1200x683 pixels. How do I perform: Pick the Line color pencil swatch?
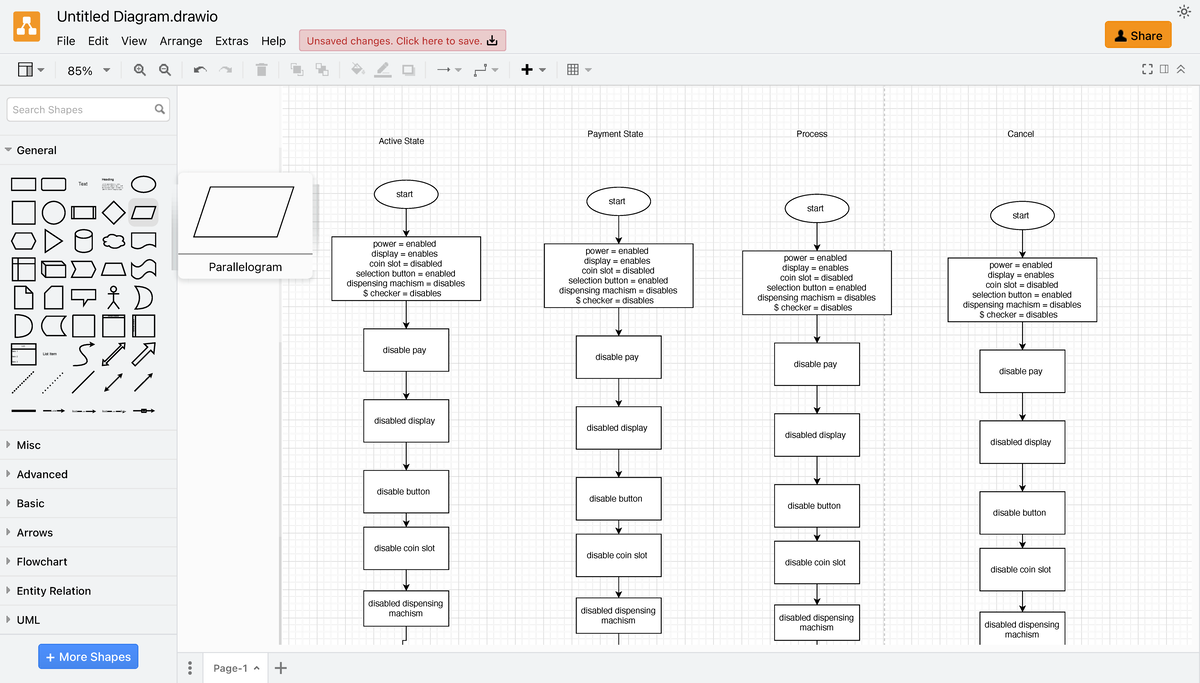pyautogui.click(x=384, y=69)
